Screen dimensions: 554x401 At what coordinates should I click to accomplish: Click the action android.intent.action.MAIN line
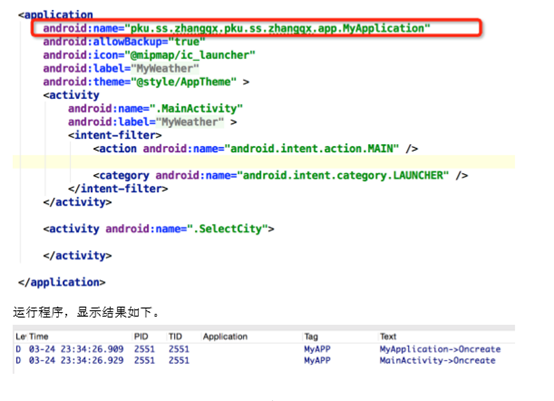click(256, 149)
